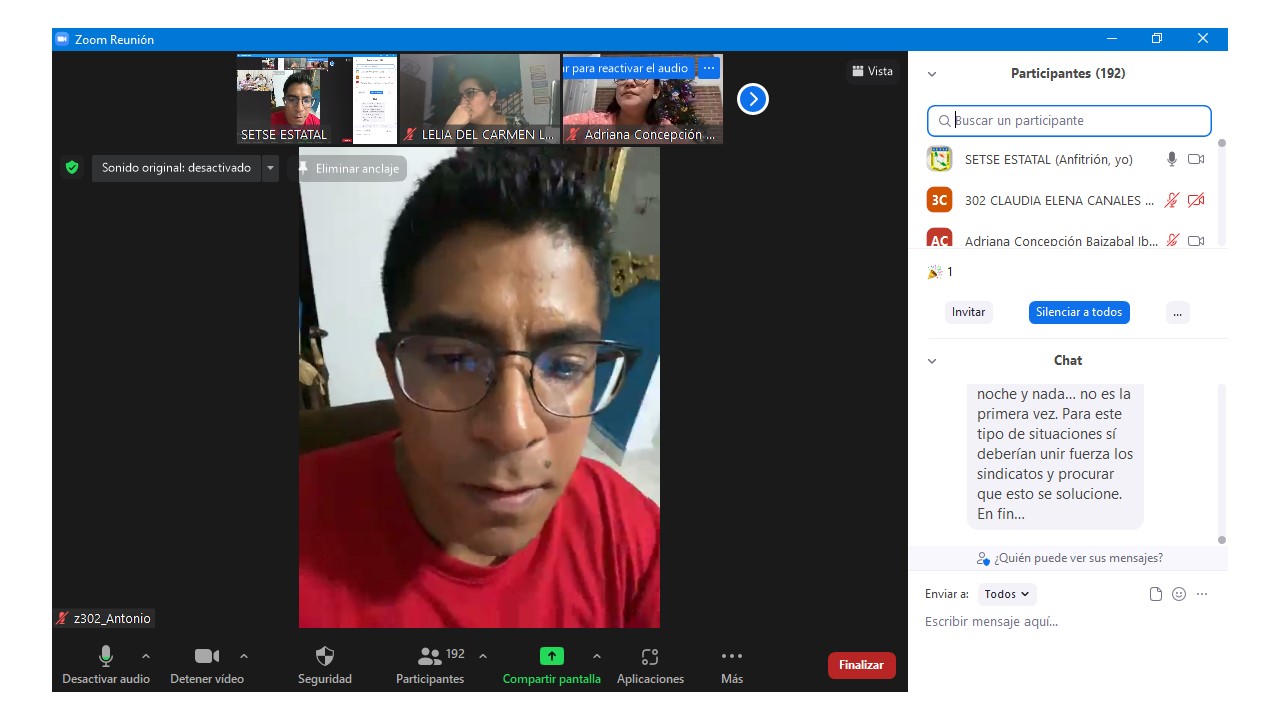Mute everyone with Silenciar a todos
The width and height of the screenshot is (1280, 720).
point(1079,312)
